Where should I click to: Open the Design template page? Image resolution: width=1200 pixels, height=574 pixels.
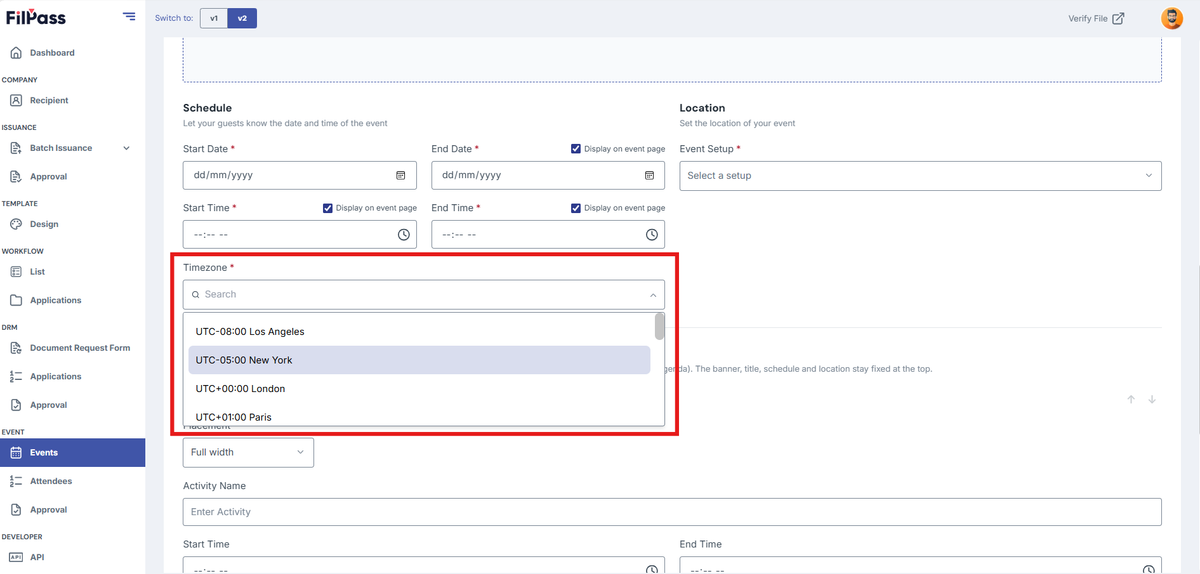coord(44,224)
